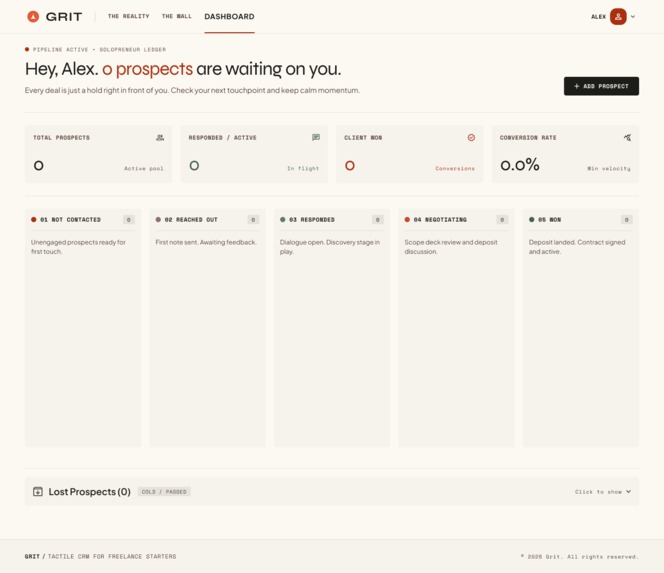Screen dimensions: 664x573
Task: Click 'Unengaged prospects ready for first touch' text
Action: coord(78,246)
